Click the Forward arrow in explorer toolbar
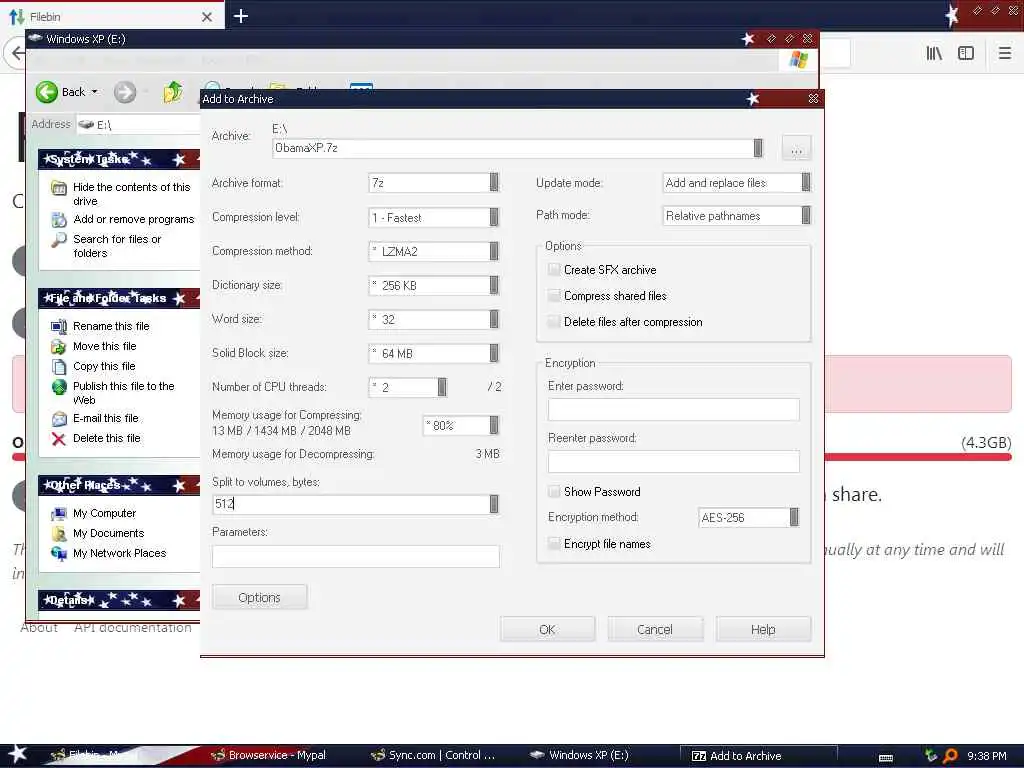Viewport: 1024px width, 768px height. (x=125, y=92)
